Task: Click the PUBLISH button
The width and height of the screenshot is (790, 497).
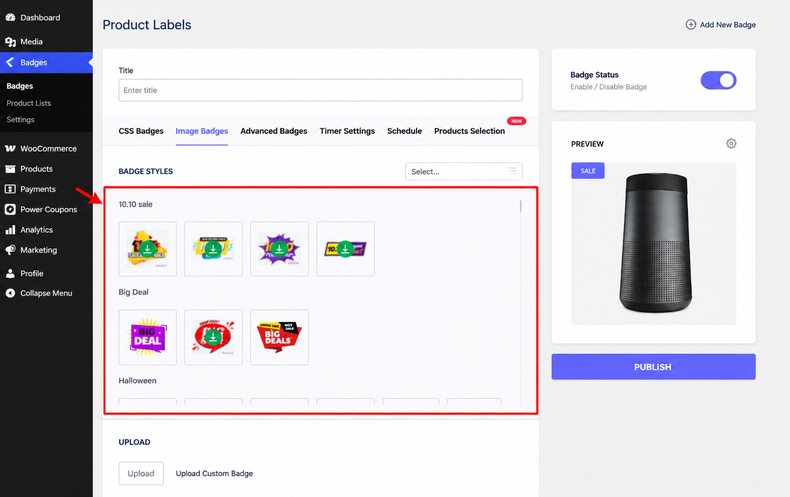Action: click(653, 367)
